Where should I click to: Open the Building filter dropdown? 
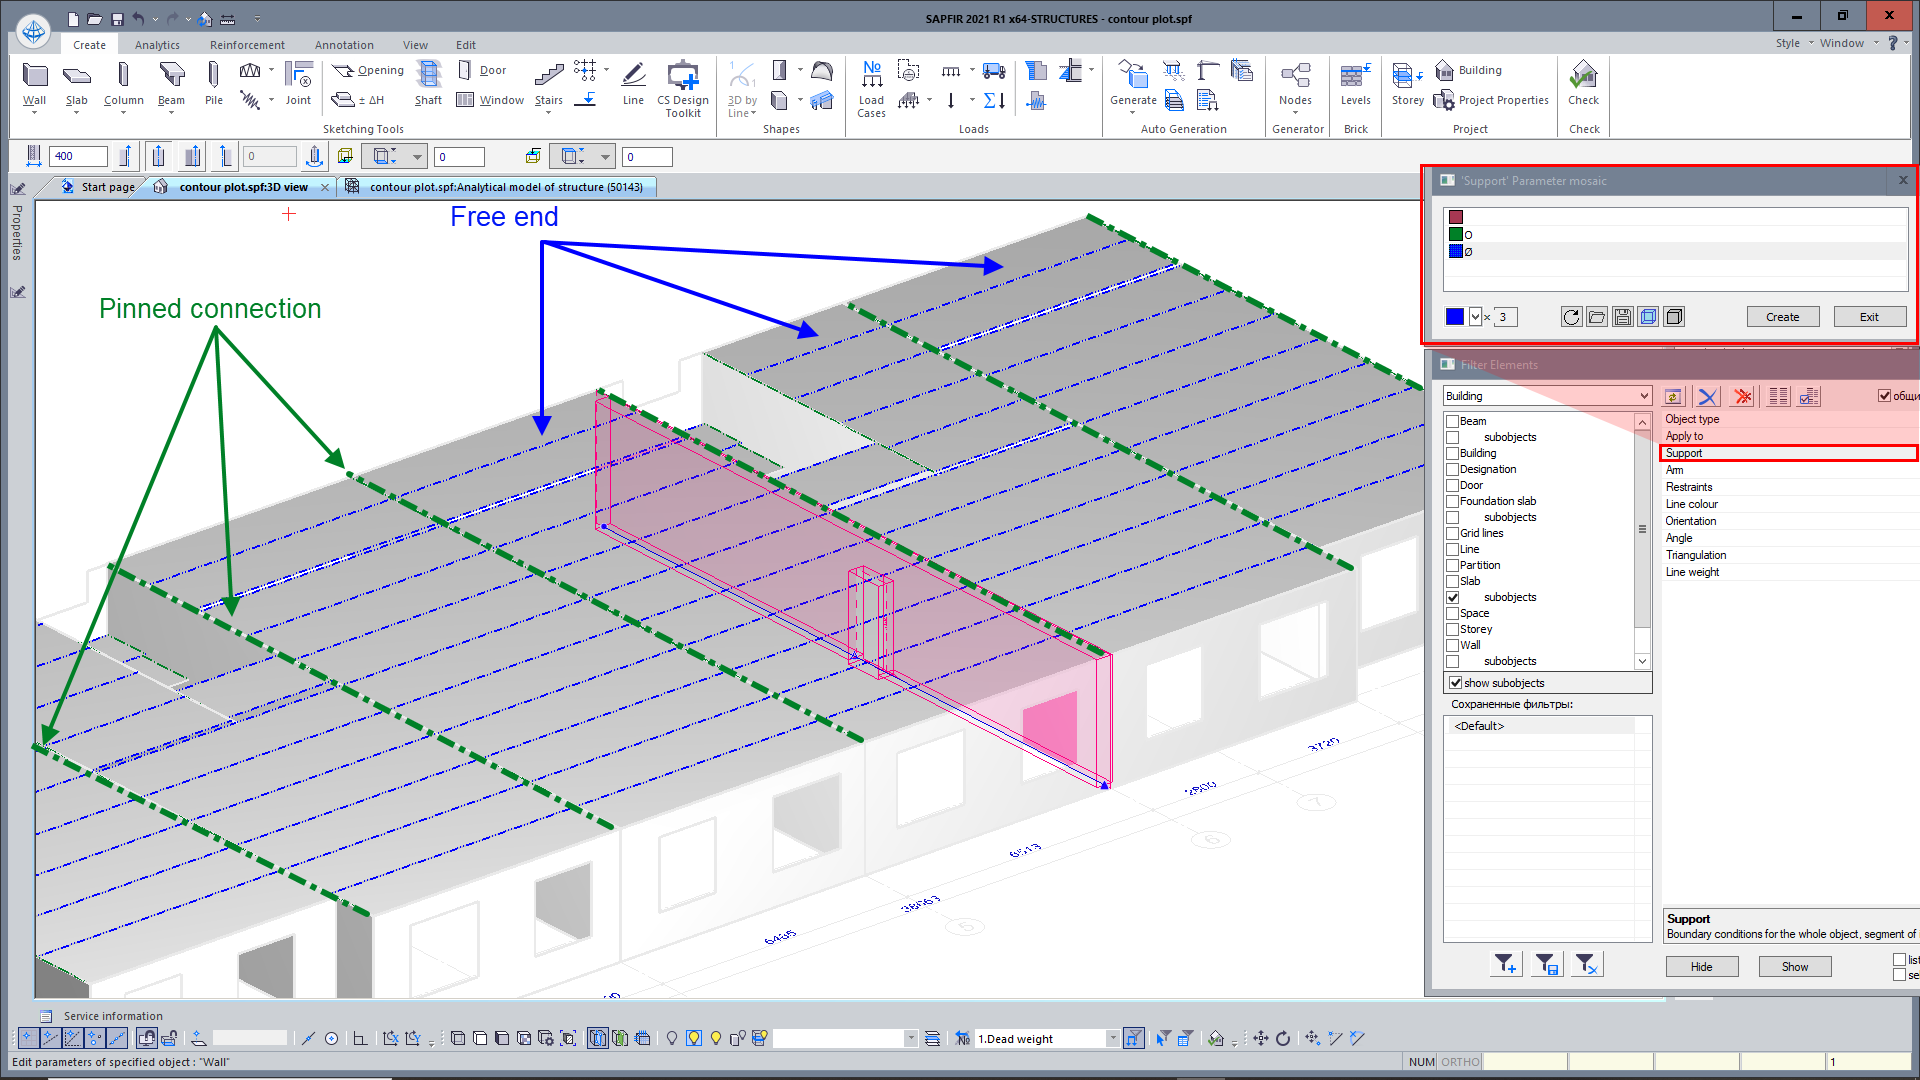pyautogui.click(x=1643, y=396)
